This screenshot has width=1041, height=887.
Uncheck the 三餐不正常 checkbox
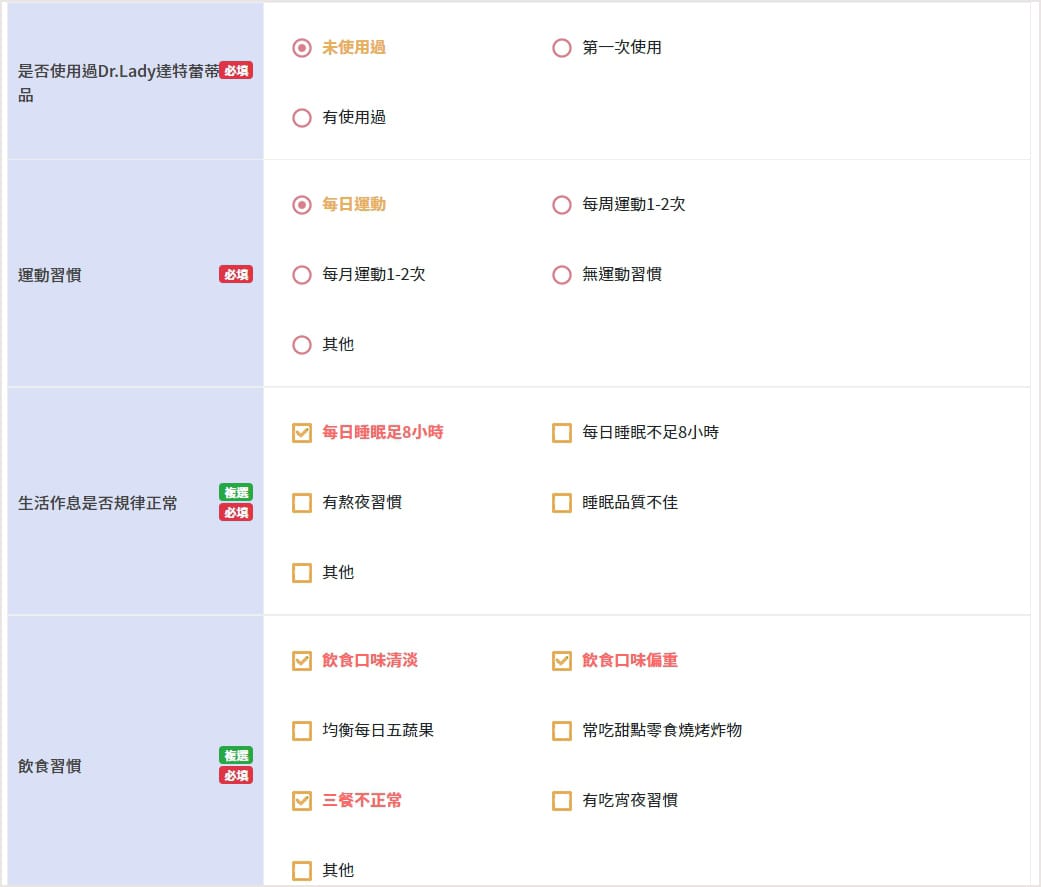(302, 801)
